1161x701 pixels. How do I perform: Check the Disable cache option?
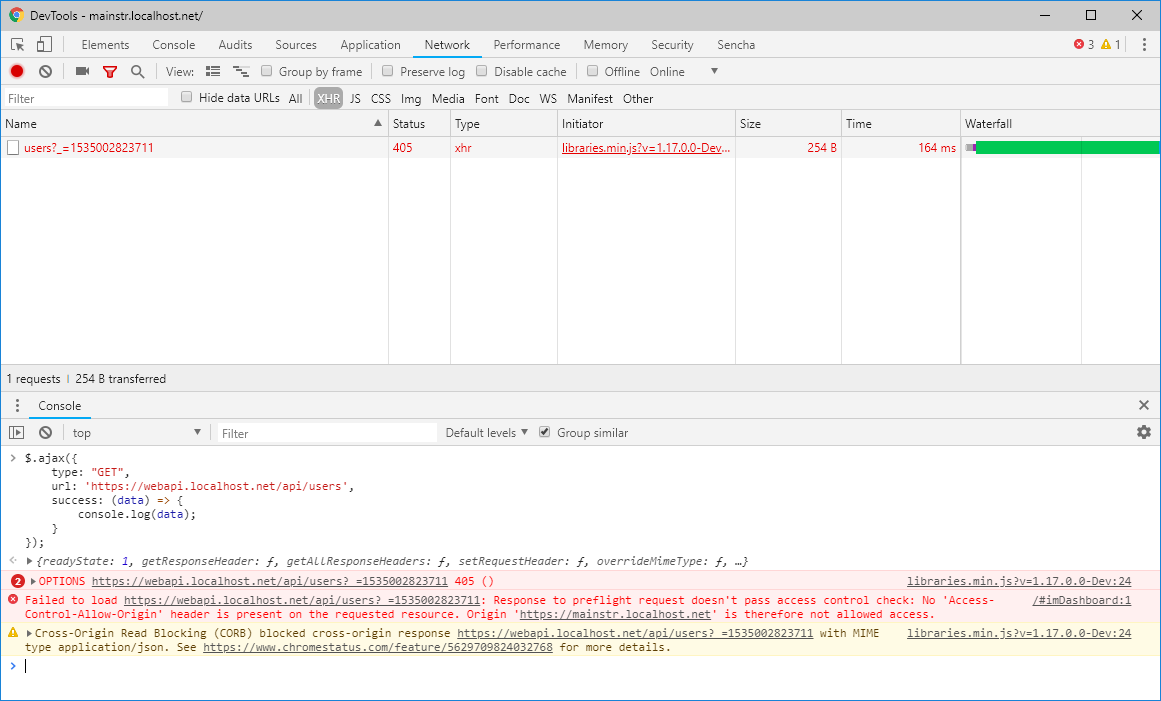click(x=481, y=71)
